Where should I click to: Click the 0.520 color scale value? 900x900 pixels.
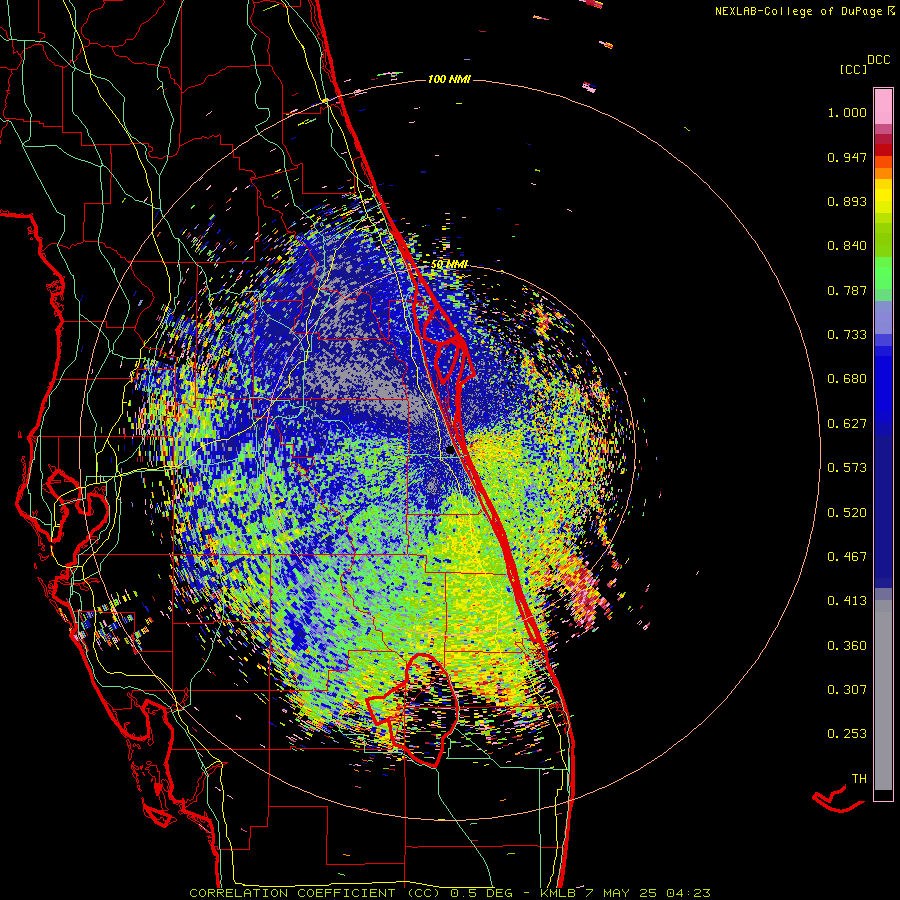click(x=847, y=513)
